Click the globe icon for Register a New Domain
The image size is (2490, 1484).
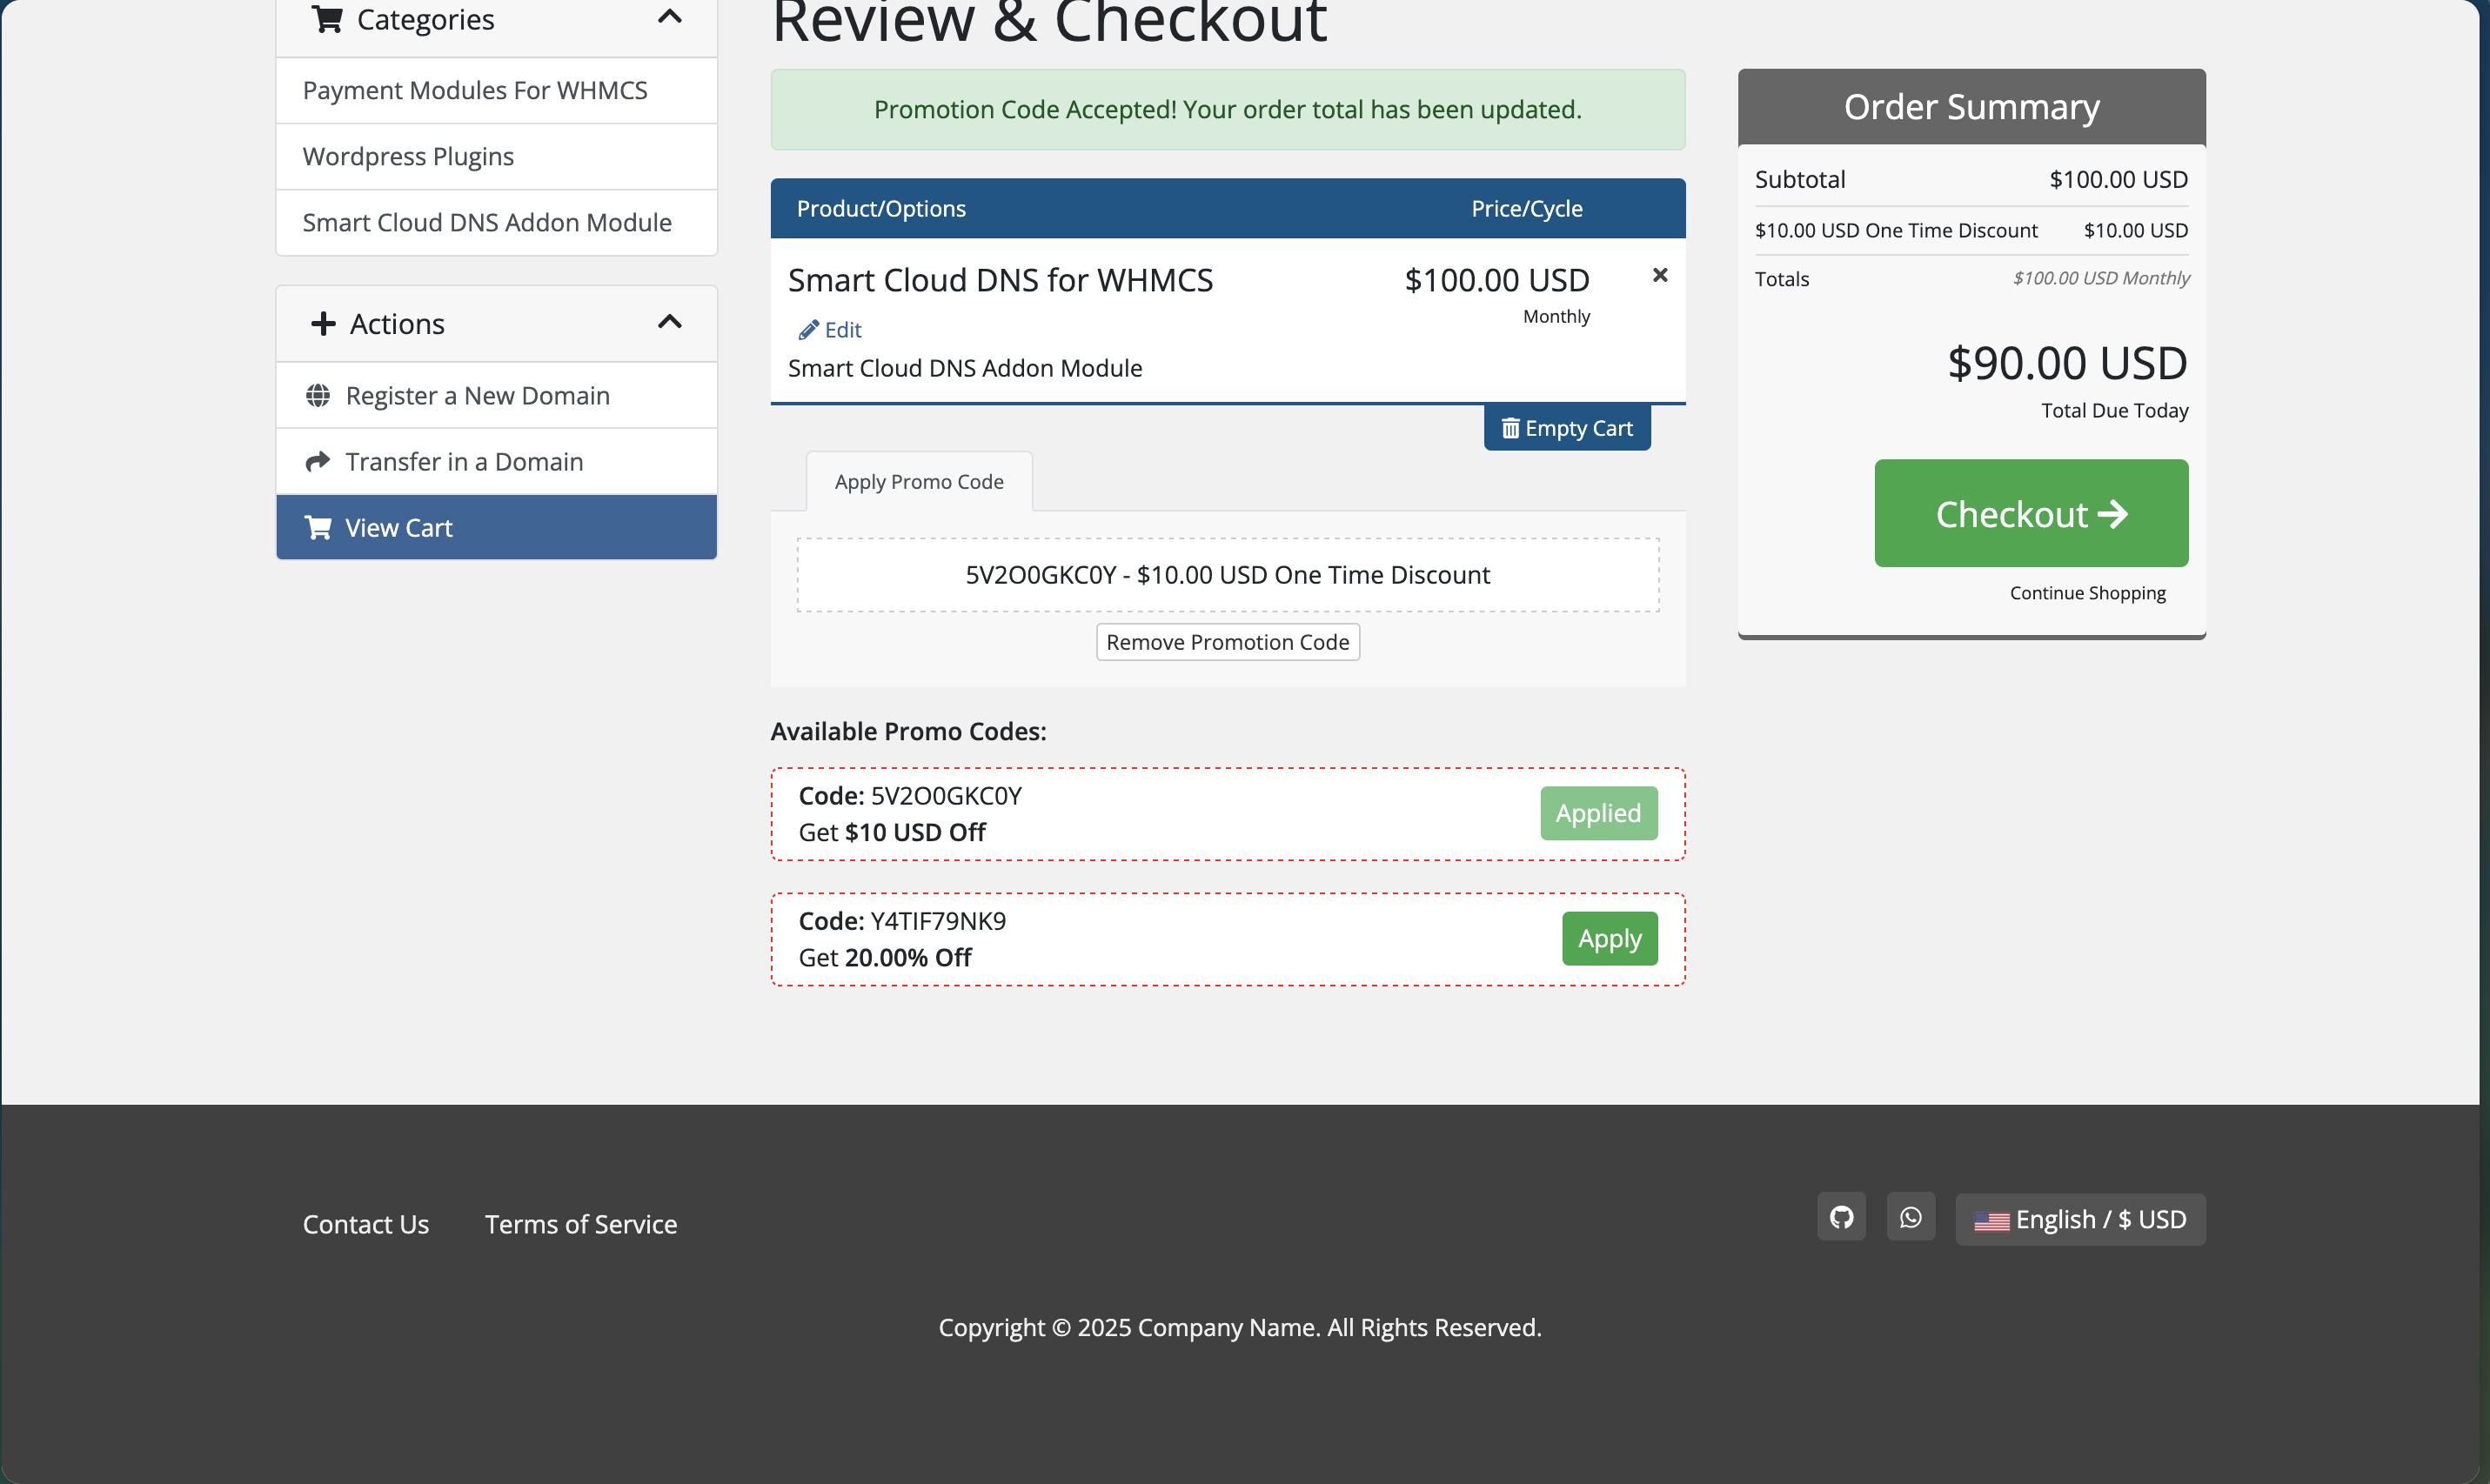(x=318, y=396)
